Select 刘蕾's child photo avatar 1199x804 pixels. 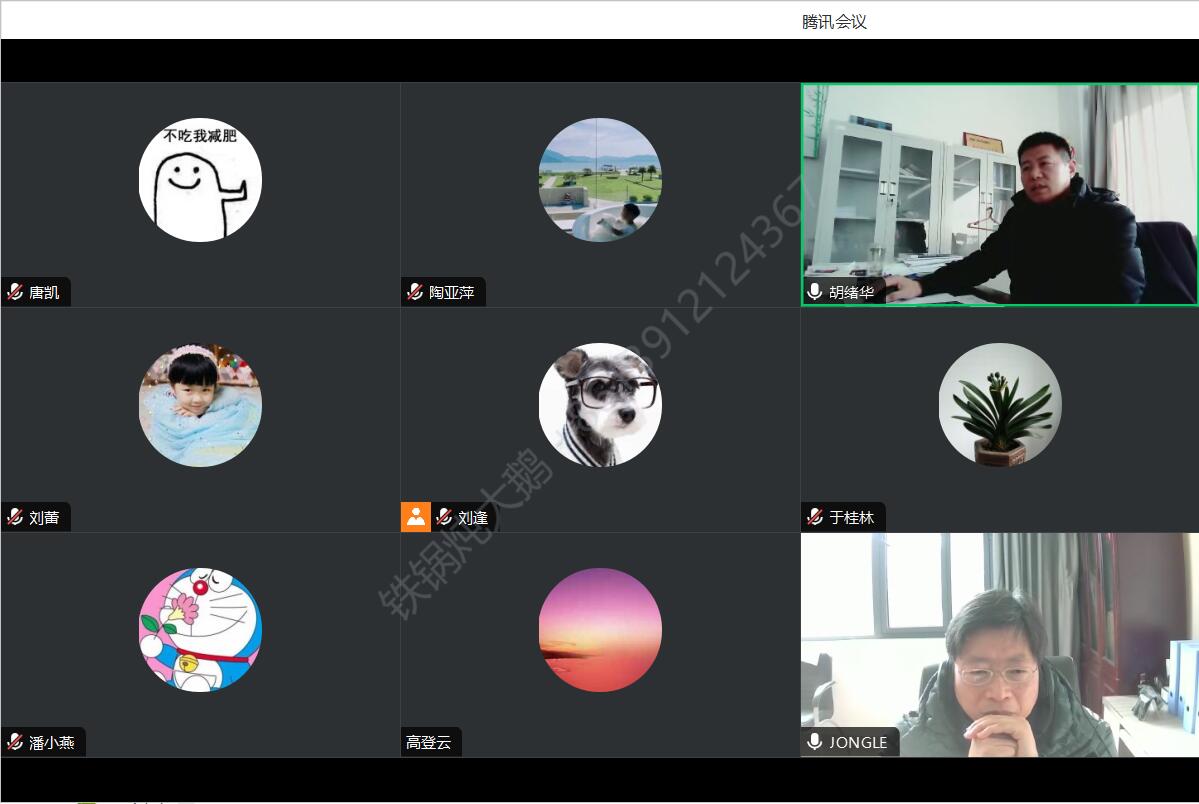[200, 405]
